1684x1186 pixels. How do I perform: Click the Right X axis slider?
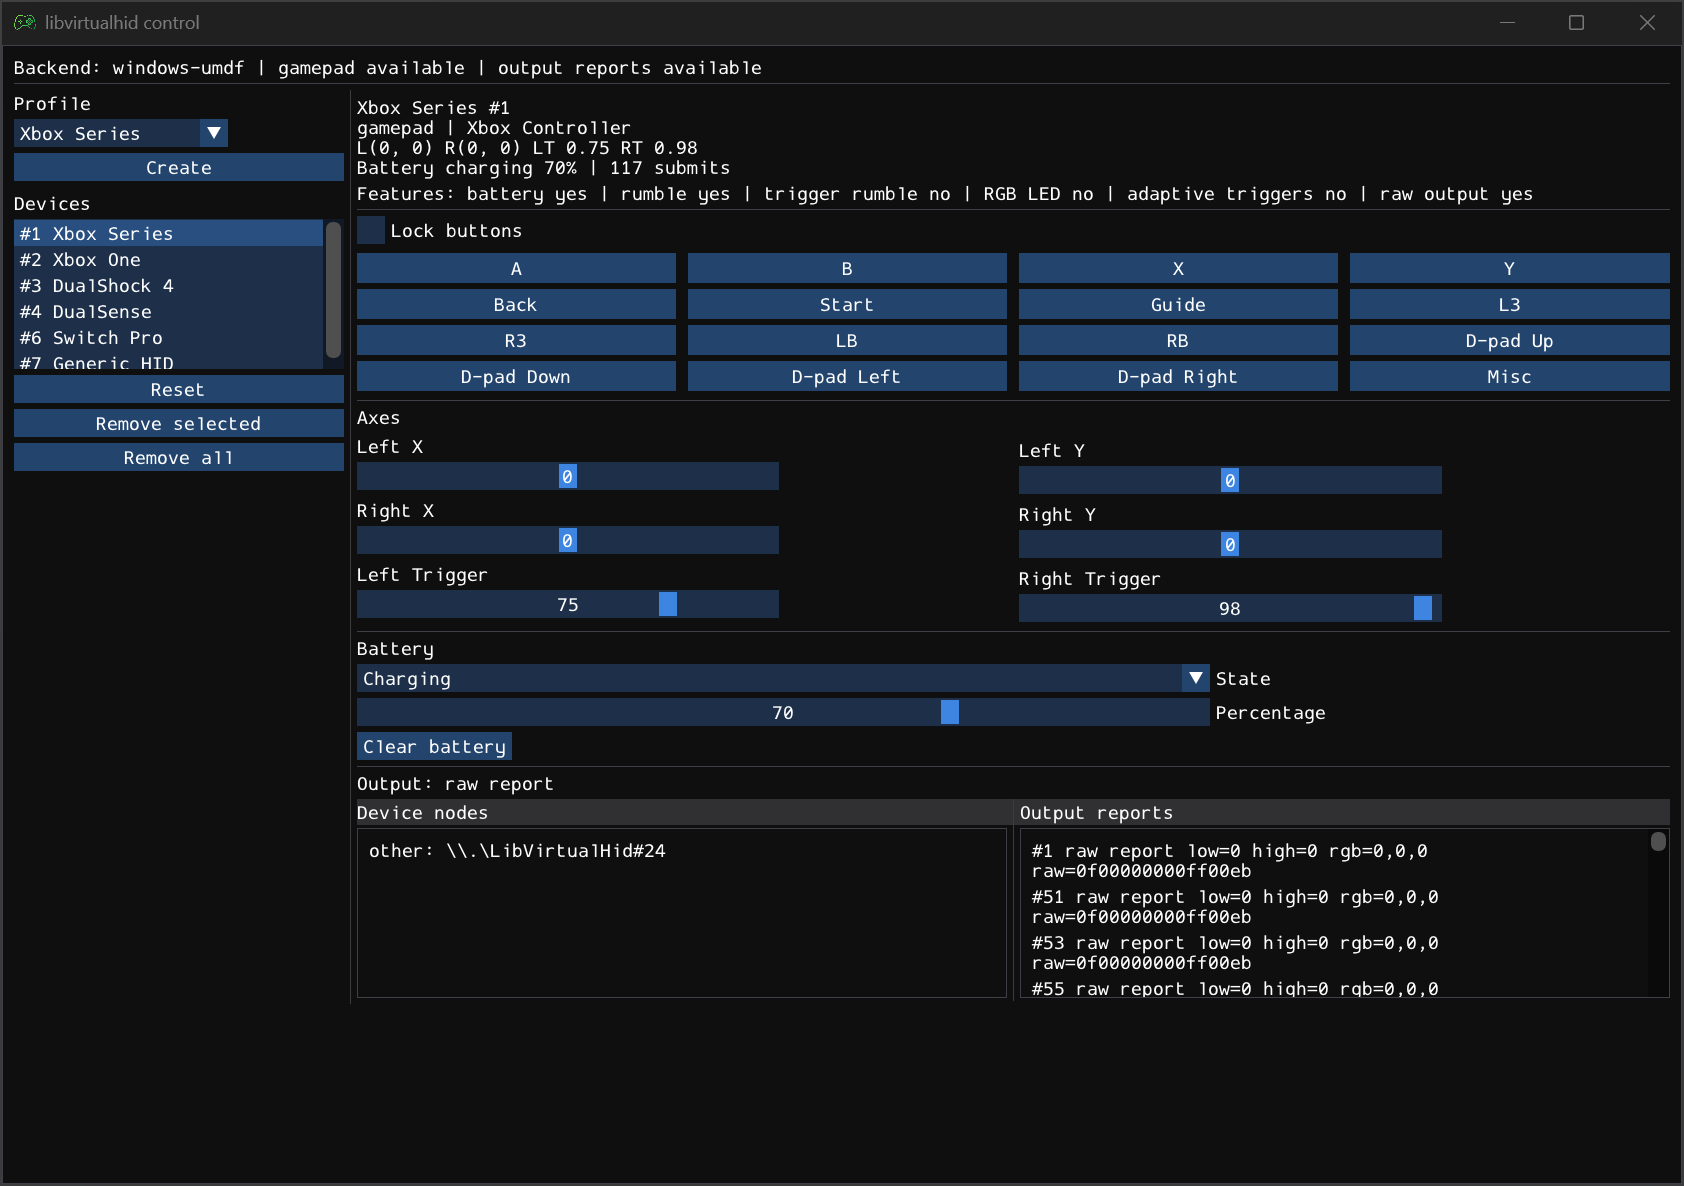tap(568, 540)
